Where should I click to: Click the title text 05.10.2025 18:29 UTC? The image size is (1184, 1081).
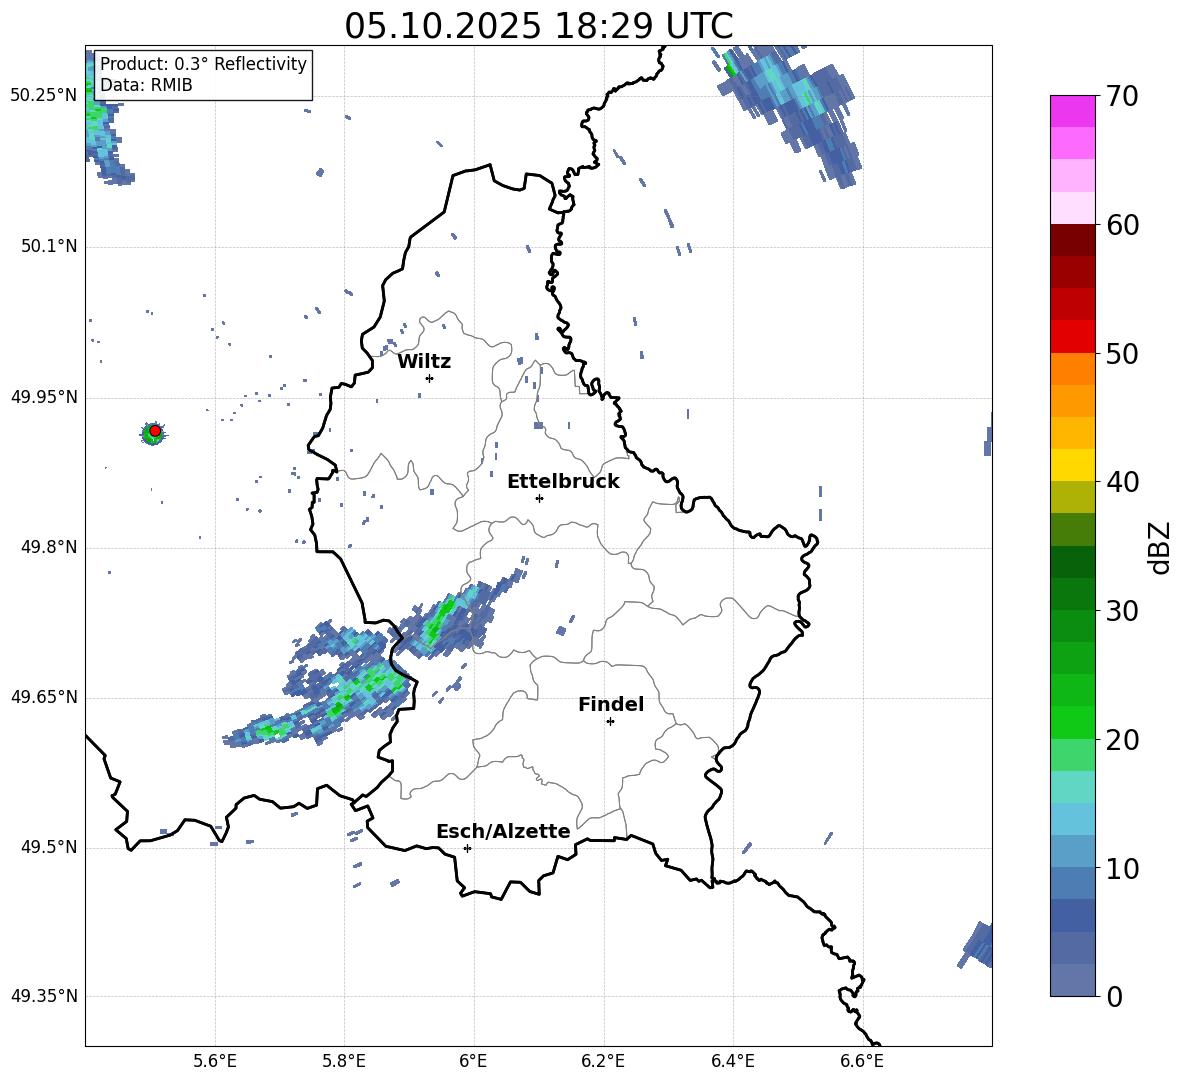tap(538, 26)
